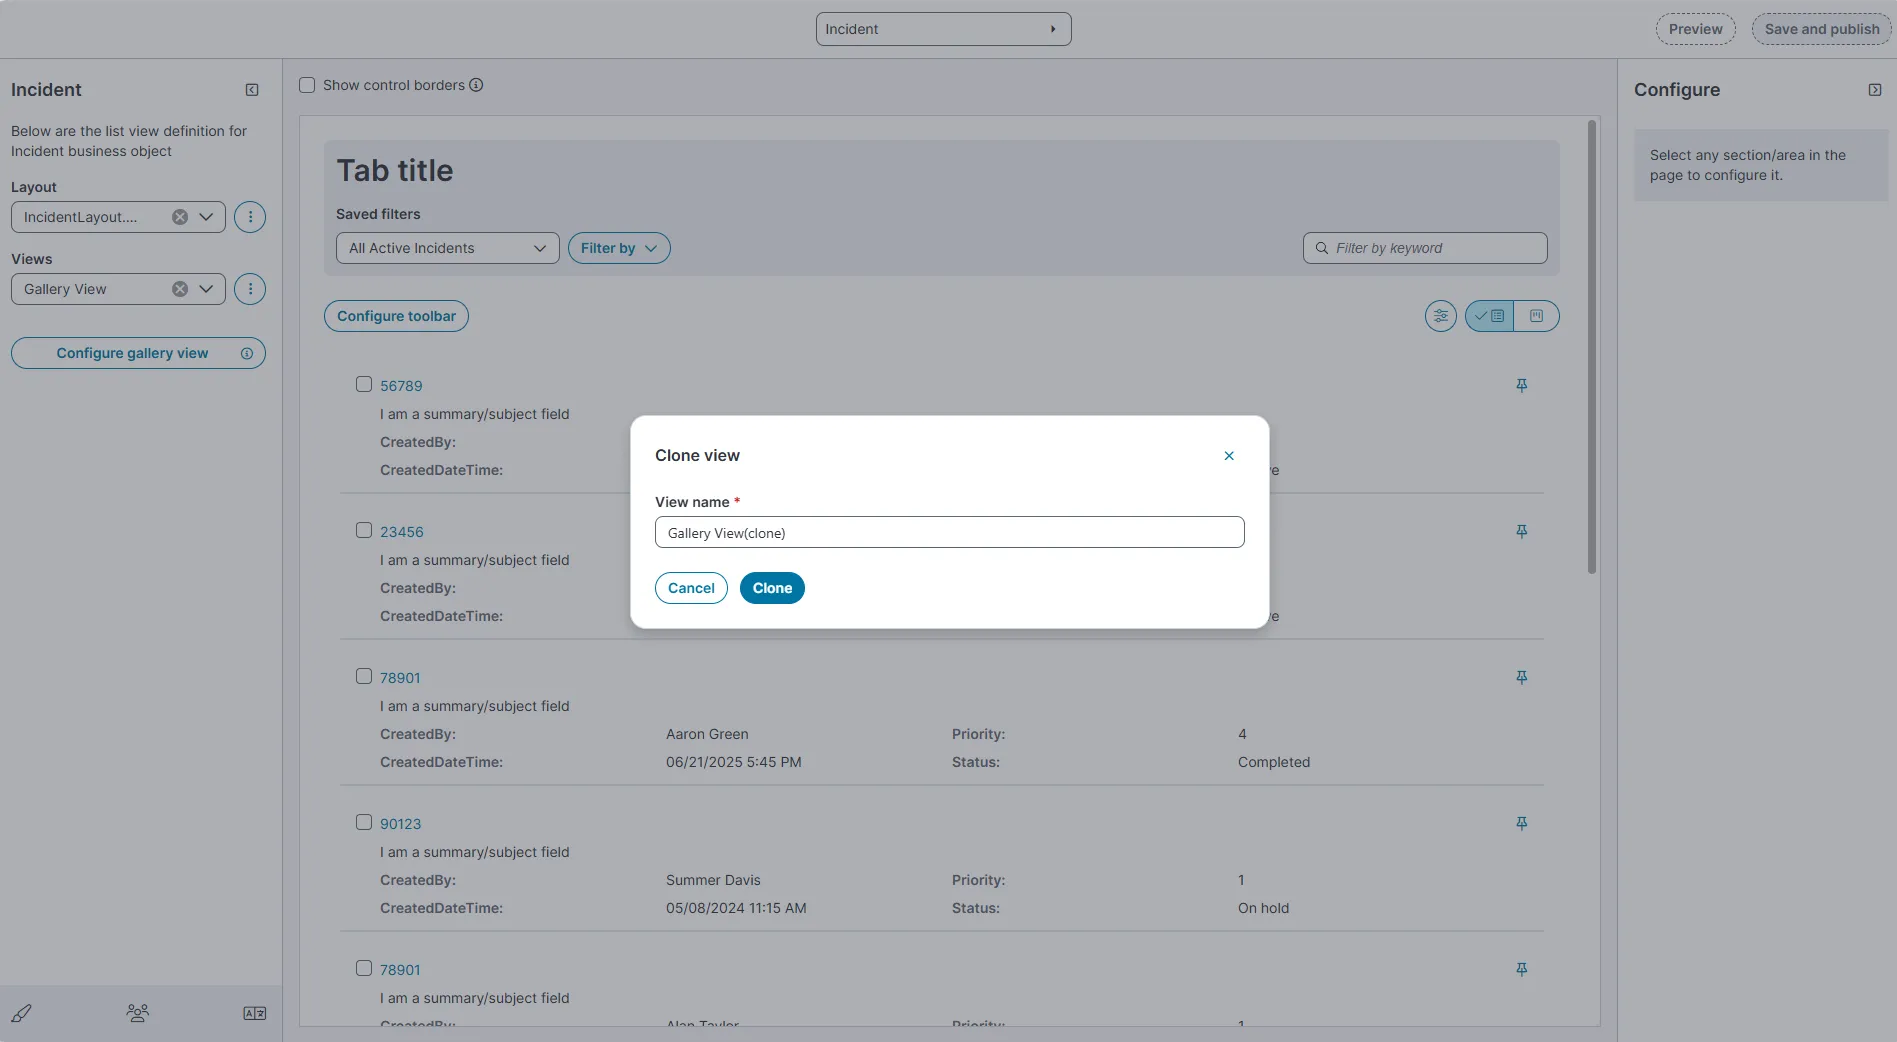Close the Clone view dialog

(x=1229, y=456)
